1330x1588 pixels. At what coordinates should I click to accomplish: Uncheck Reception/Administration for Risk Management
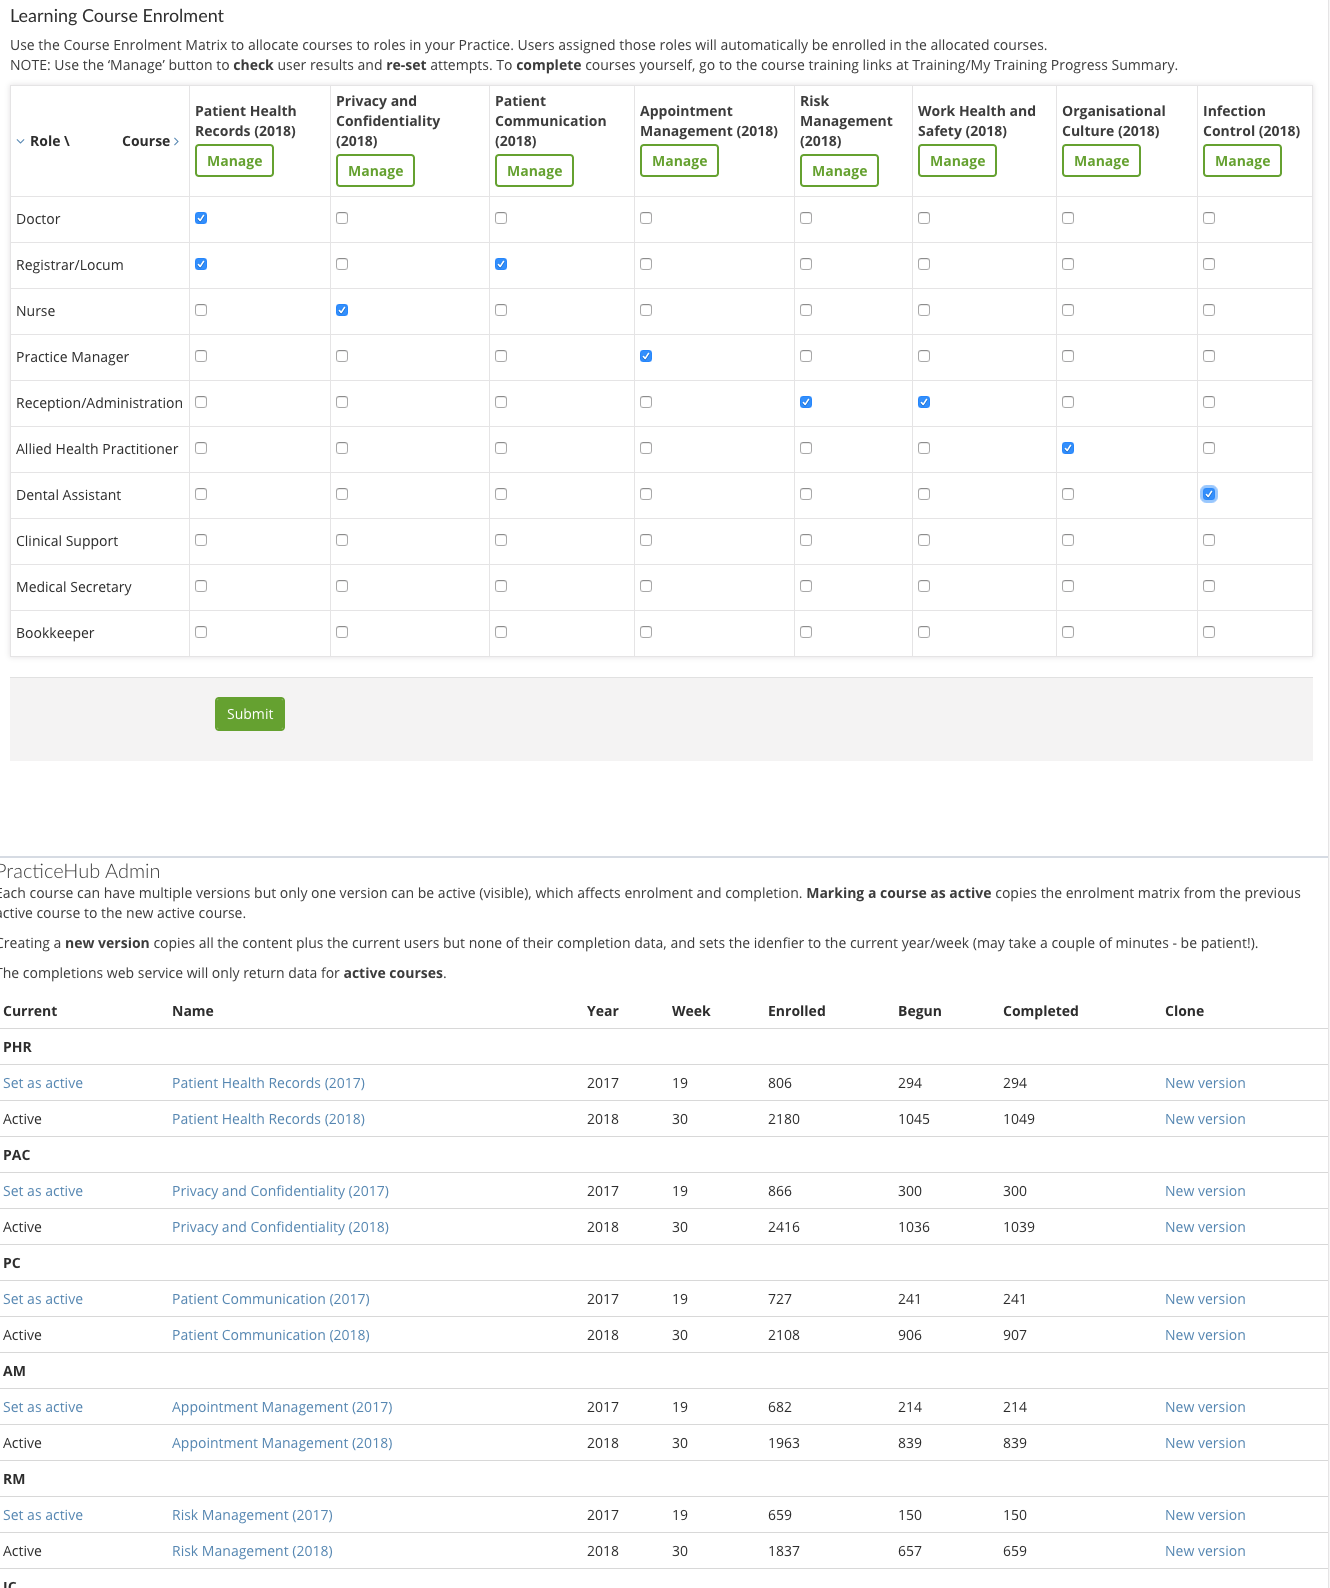tap(806, 402)
